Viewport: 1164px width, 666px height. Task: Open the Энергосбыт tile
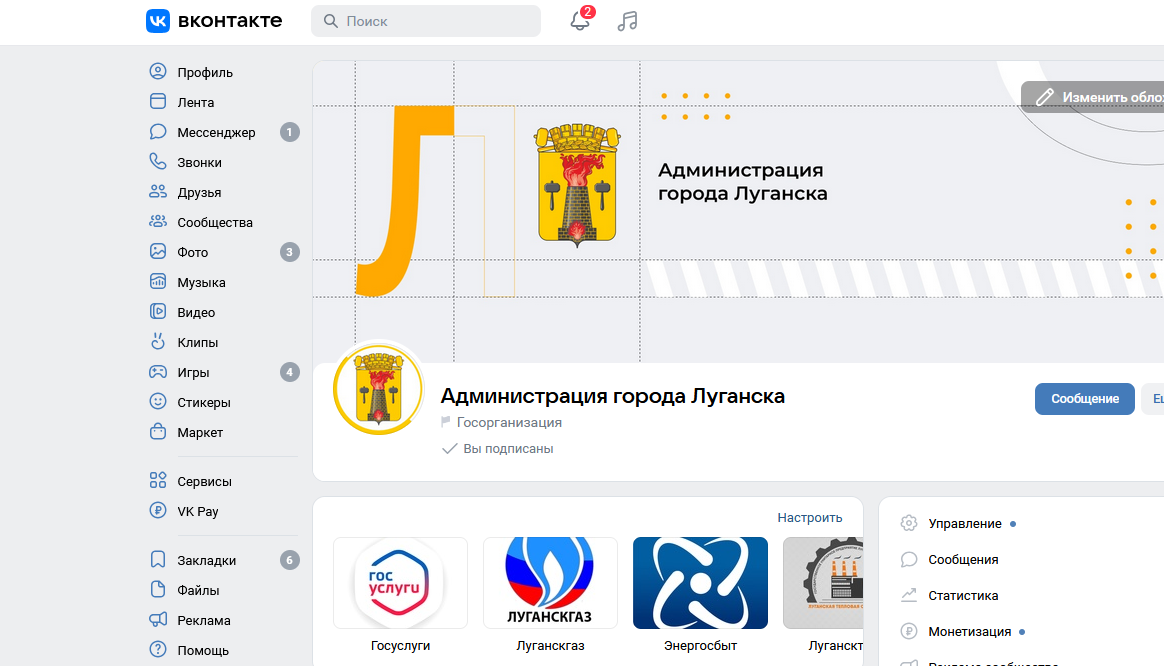tap(700, 595)
